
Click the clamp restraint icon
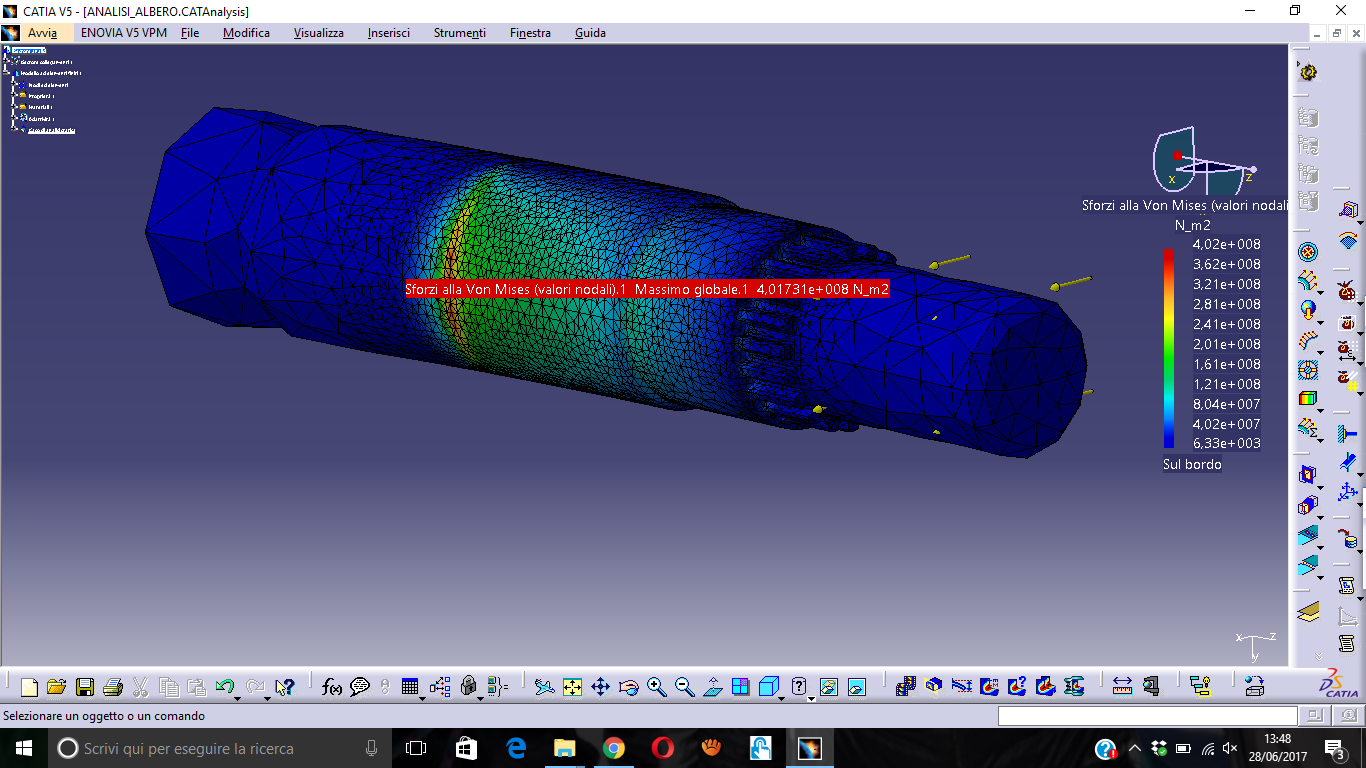coord(1347,435)
